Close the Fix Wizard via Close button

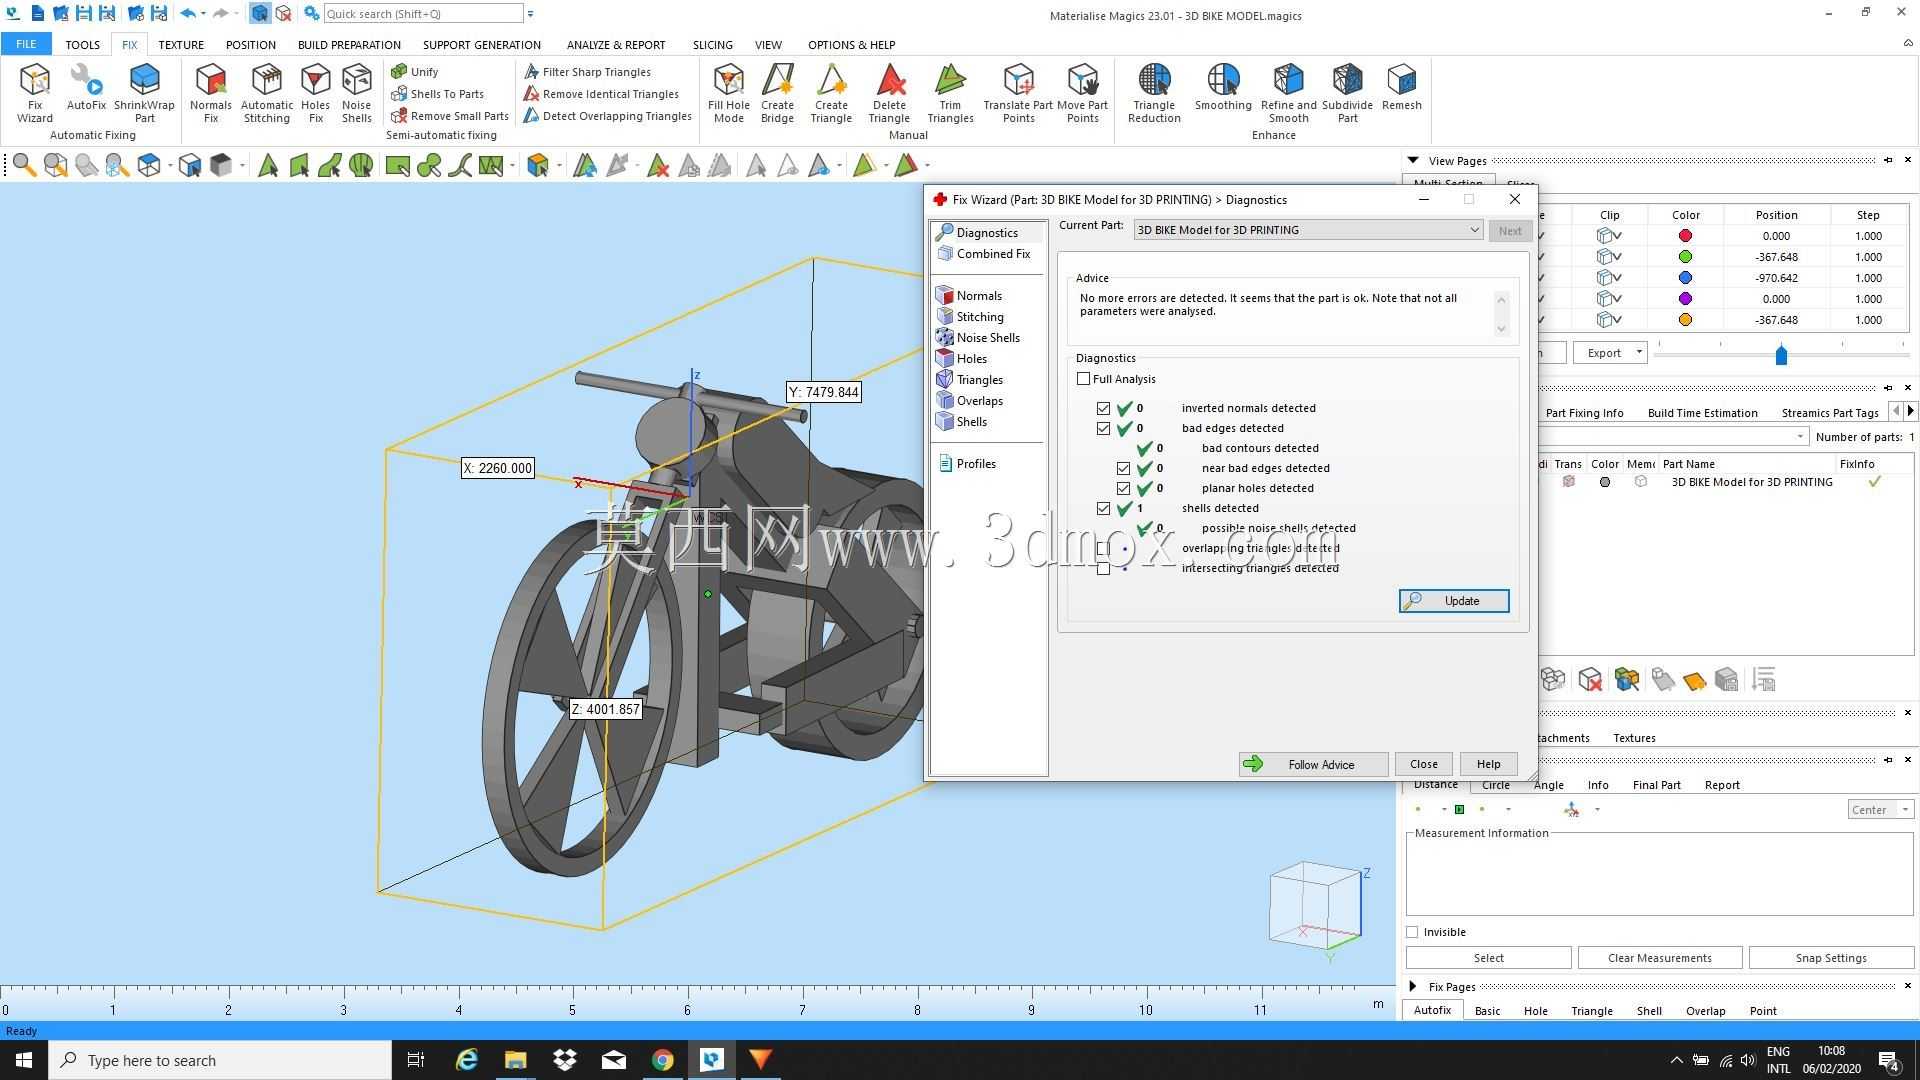click(x=1423, y=765)
